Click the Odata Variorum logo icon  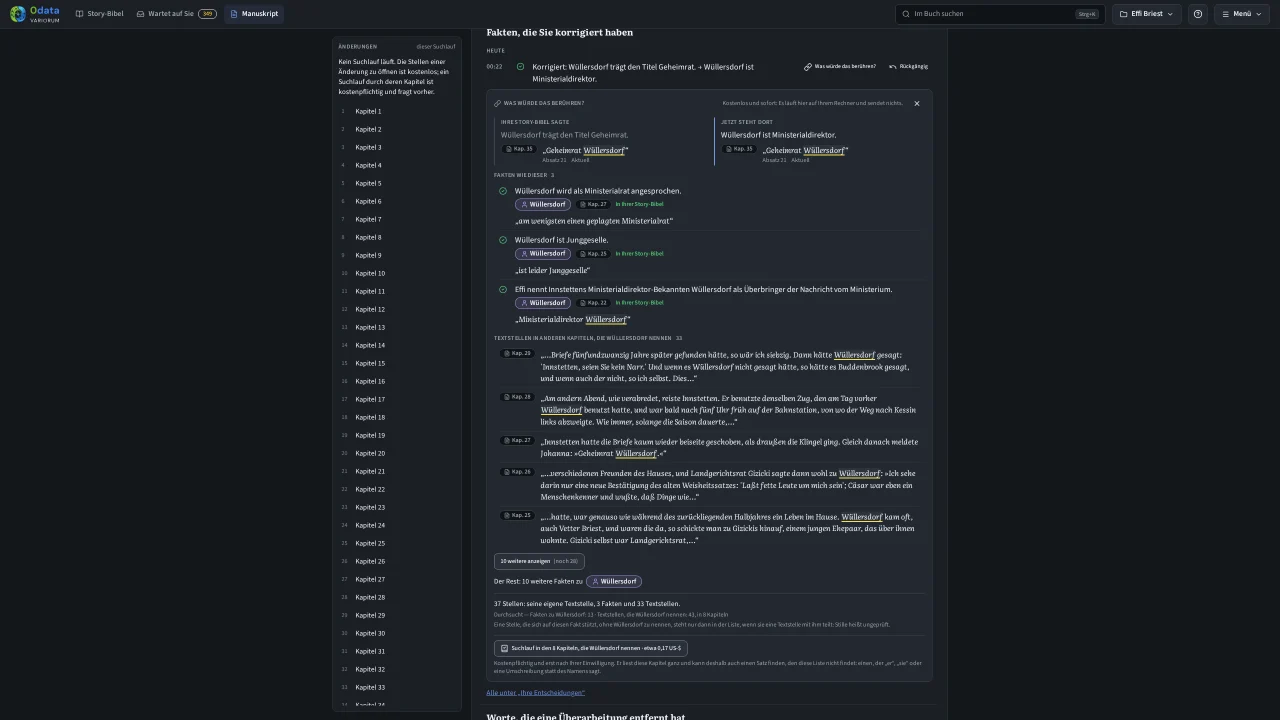(18, 14)
